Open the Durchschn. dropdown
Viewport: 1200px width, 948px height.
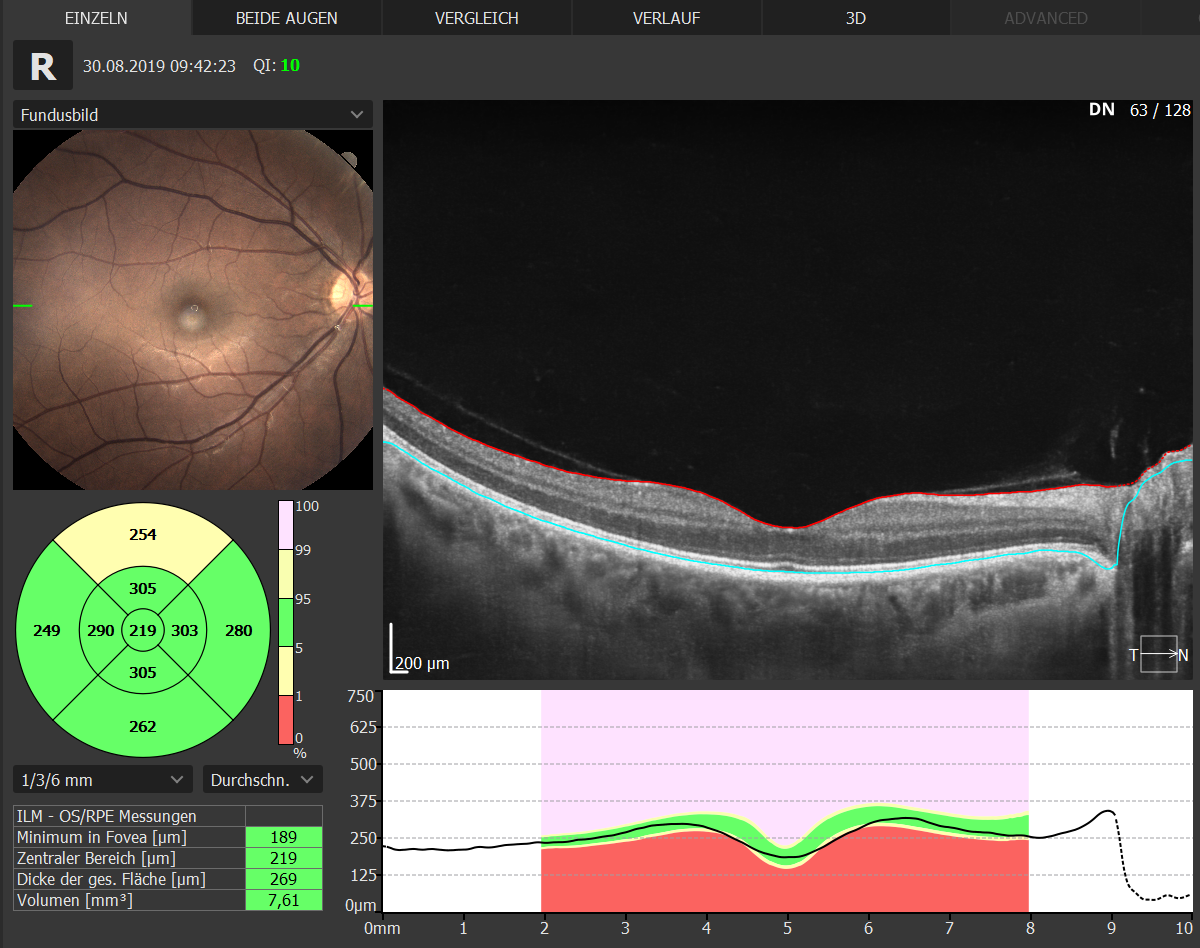pyautogui.click(x=263, y=779)
